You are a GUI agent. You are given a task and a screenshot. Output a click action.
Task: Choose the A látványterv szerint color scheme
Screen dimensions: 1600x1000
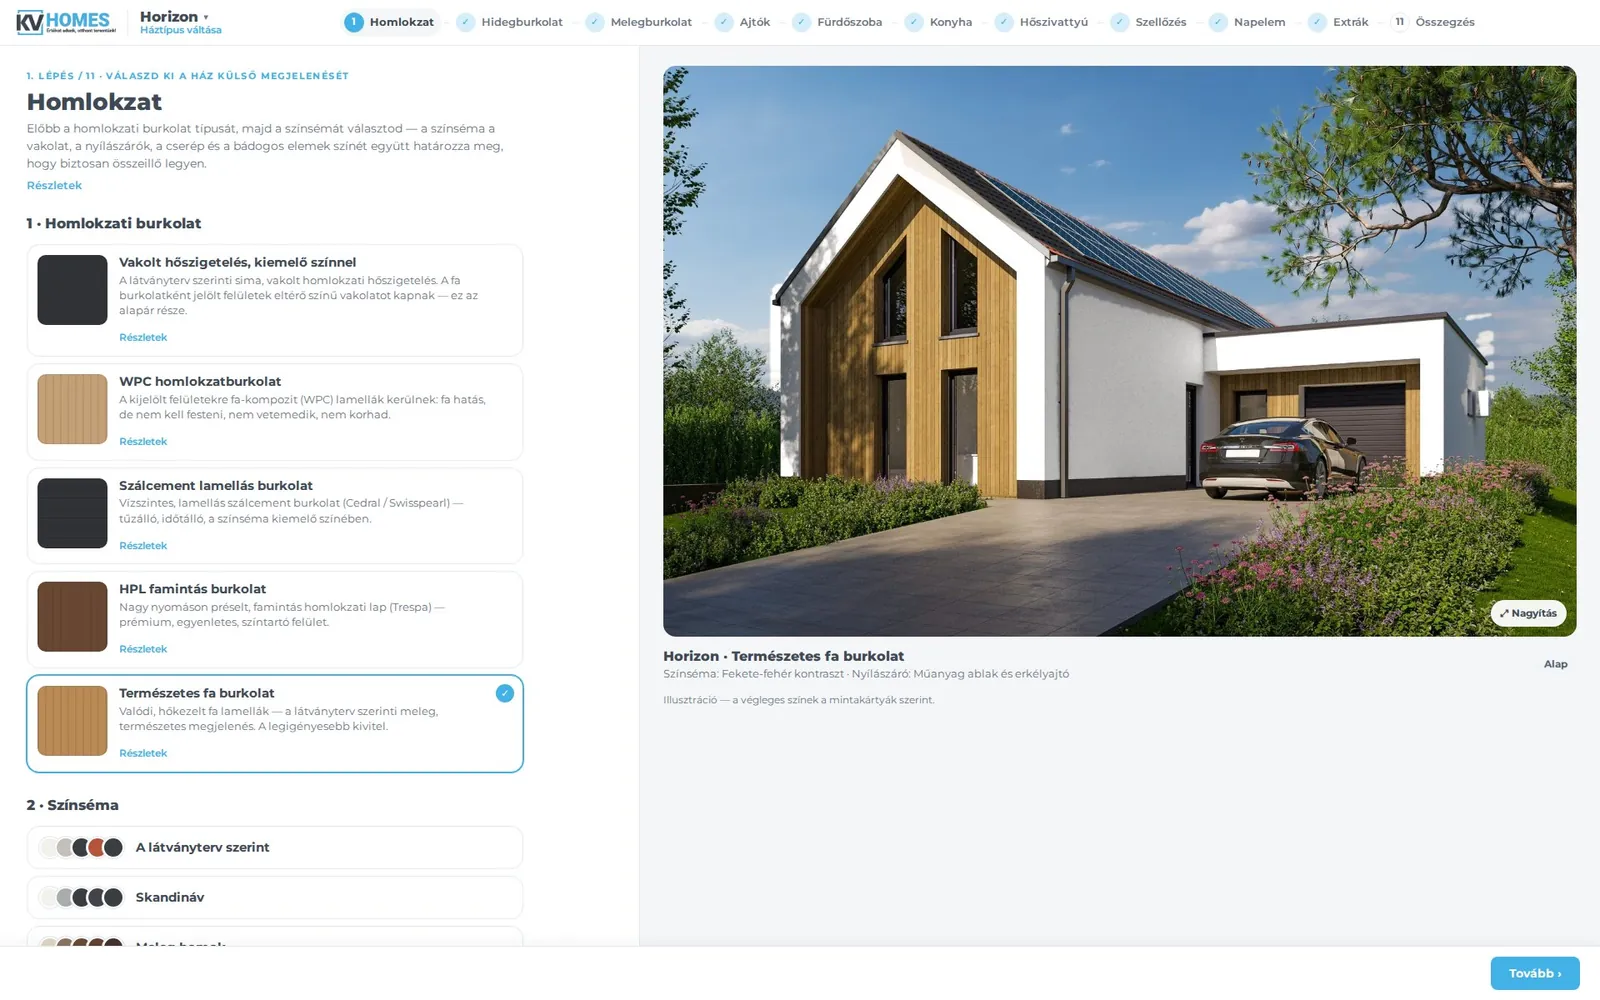[x=275, y=847]
